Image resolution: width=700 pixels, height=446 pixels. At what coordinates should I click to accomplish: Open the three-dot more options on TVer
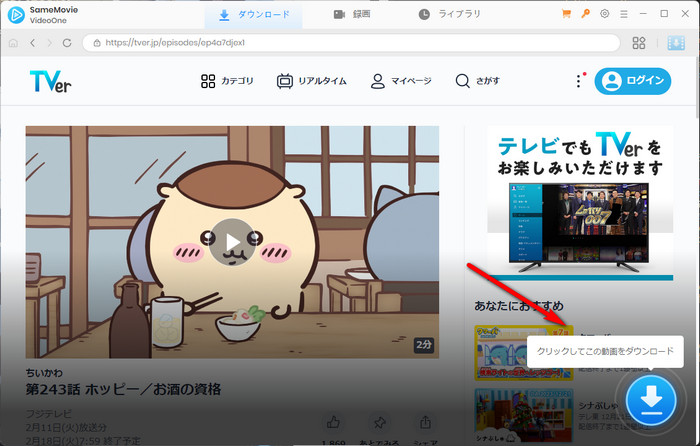579,81
